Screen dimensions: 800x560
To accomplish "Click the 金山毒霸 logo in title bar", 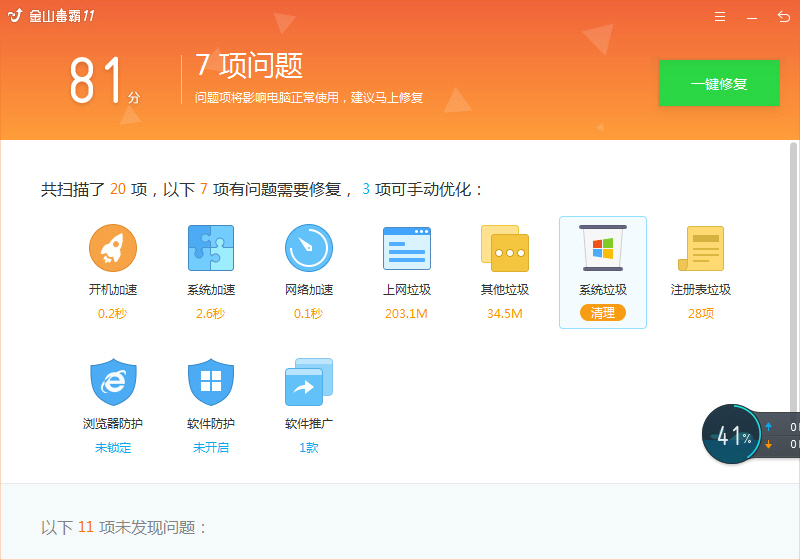I will 50,16.
